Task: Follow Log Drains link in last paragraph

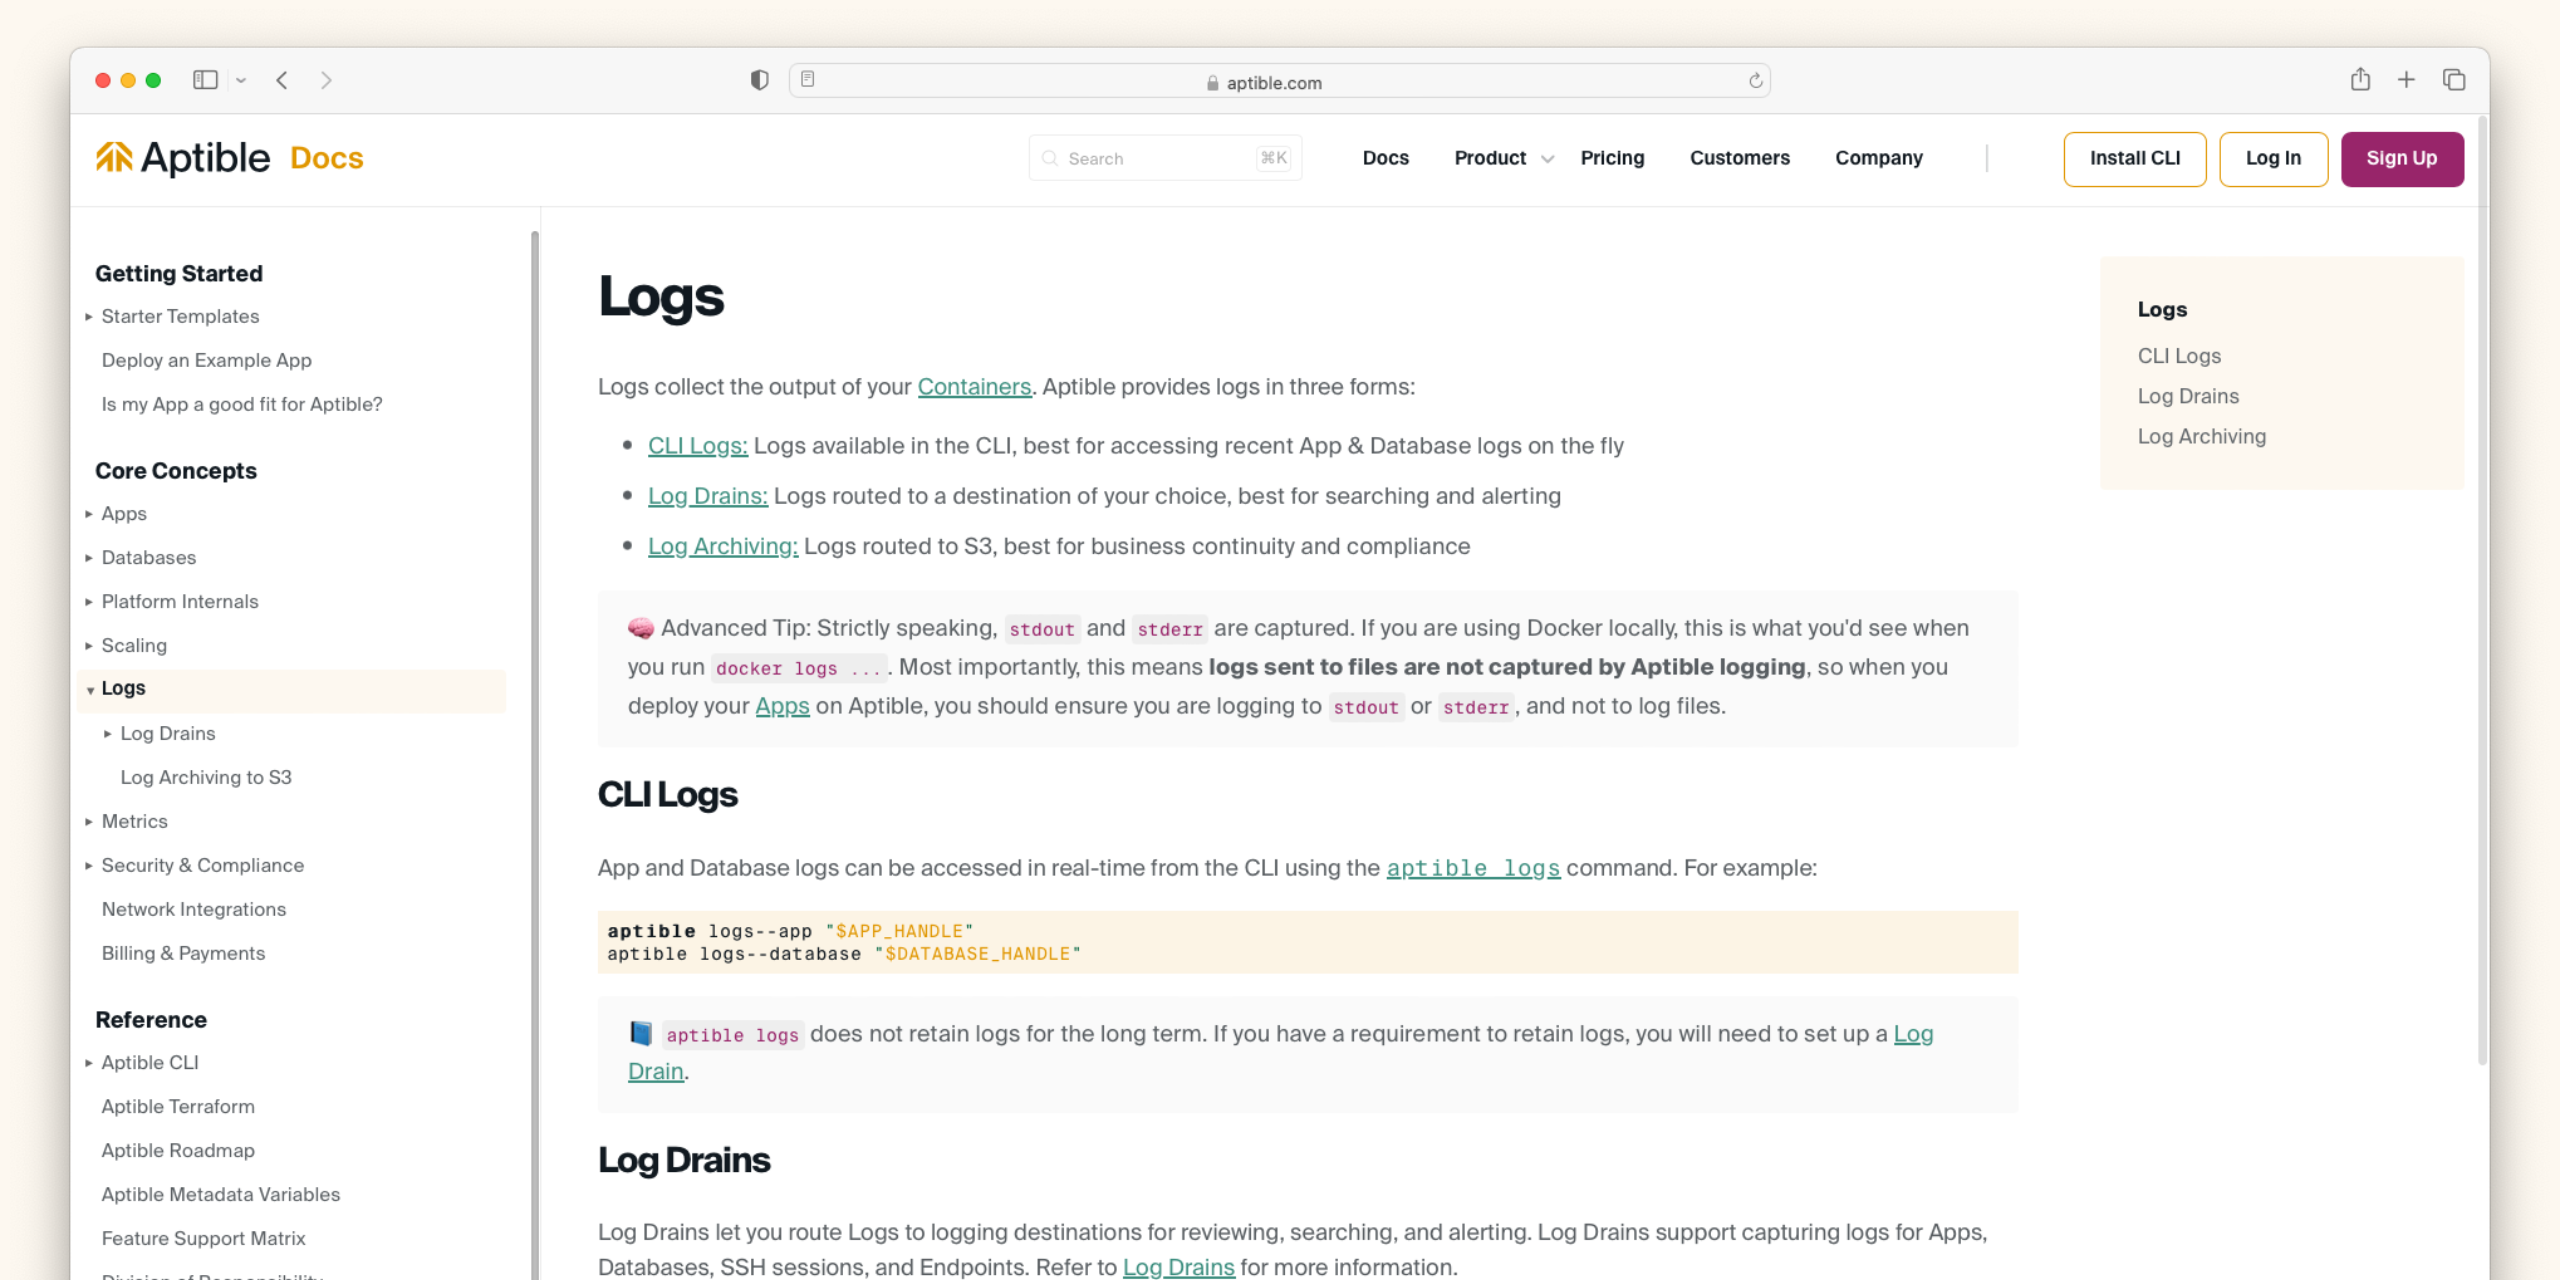Action: click(x=1178, y=1266)
